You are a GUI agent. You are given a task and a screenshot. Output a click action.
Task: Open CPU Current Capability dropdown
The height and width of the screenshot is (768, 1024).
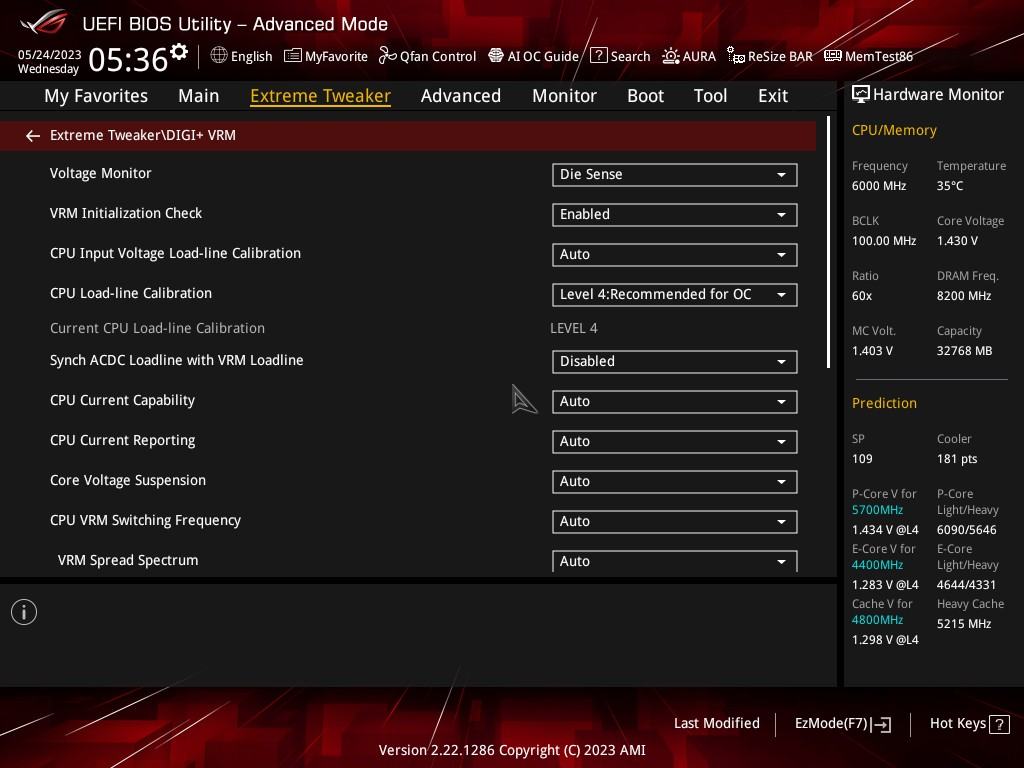point(675,401)
